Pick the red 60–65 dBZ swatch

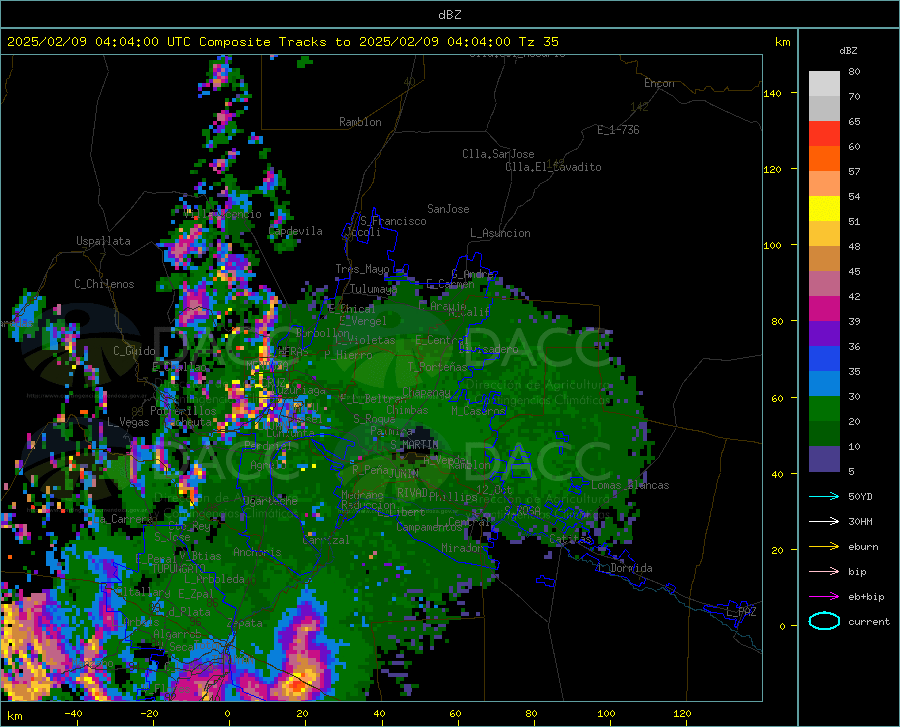coord(824,134)
